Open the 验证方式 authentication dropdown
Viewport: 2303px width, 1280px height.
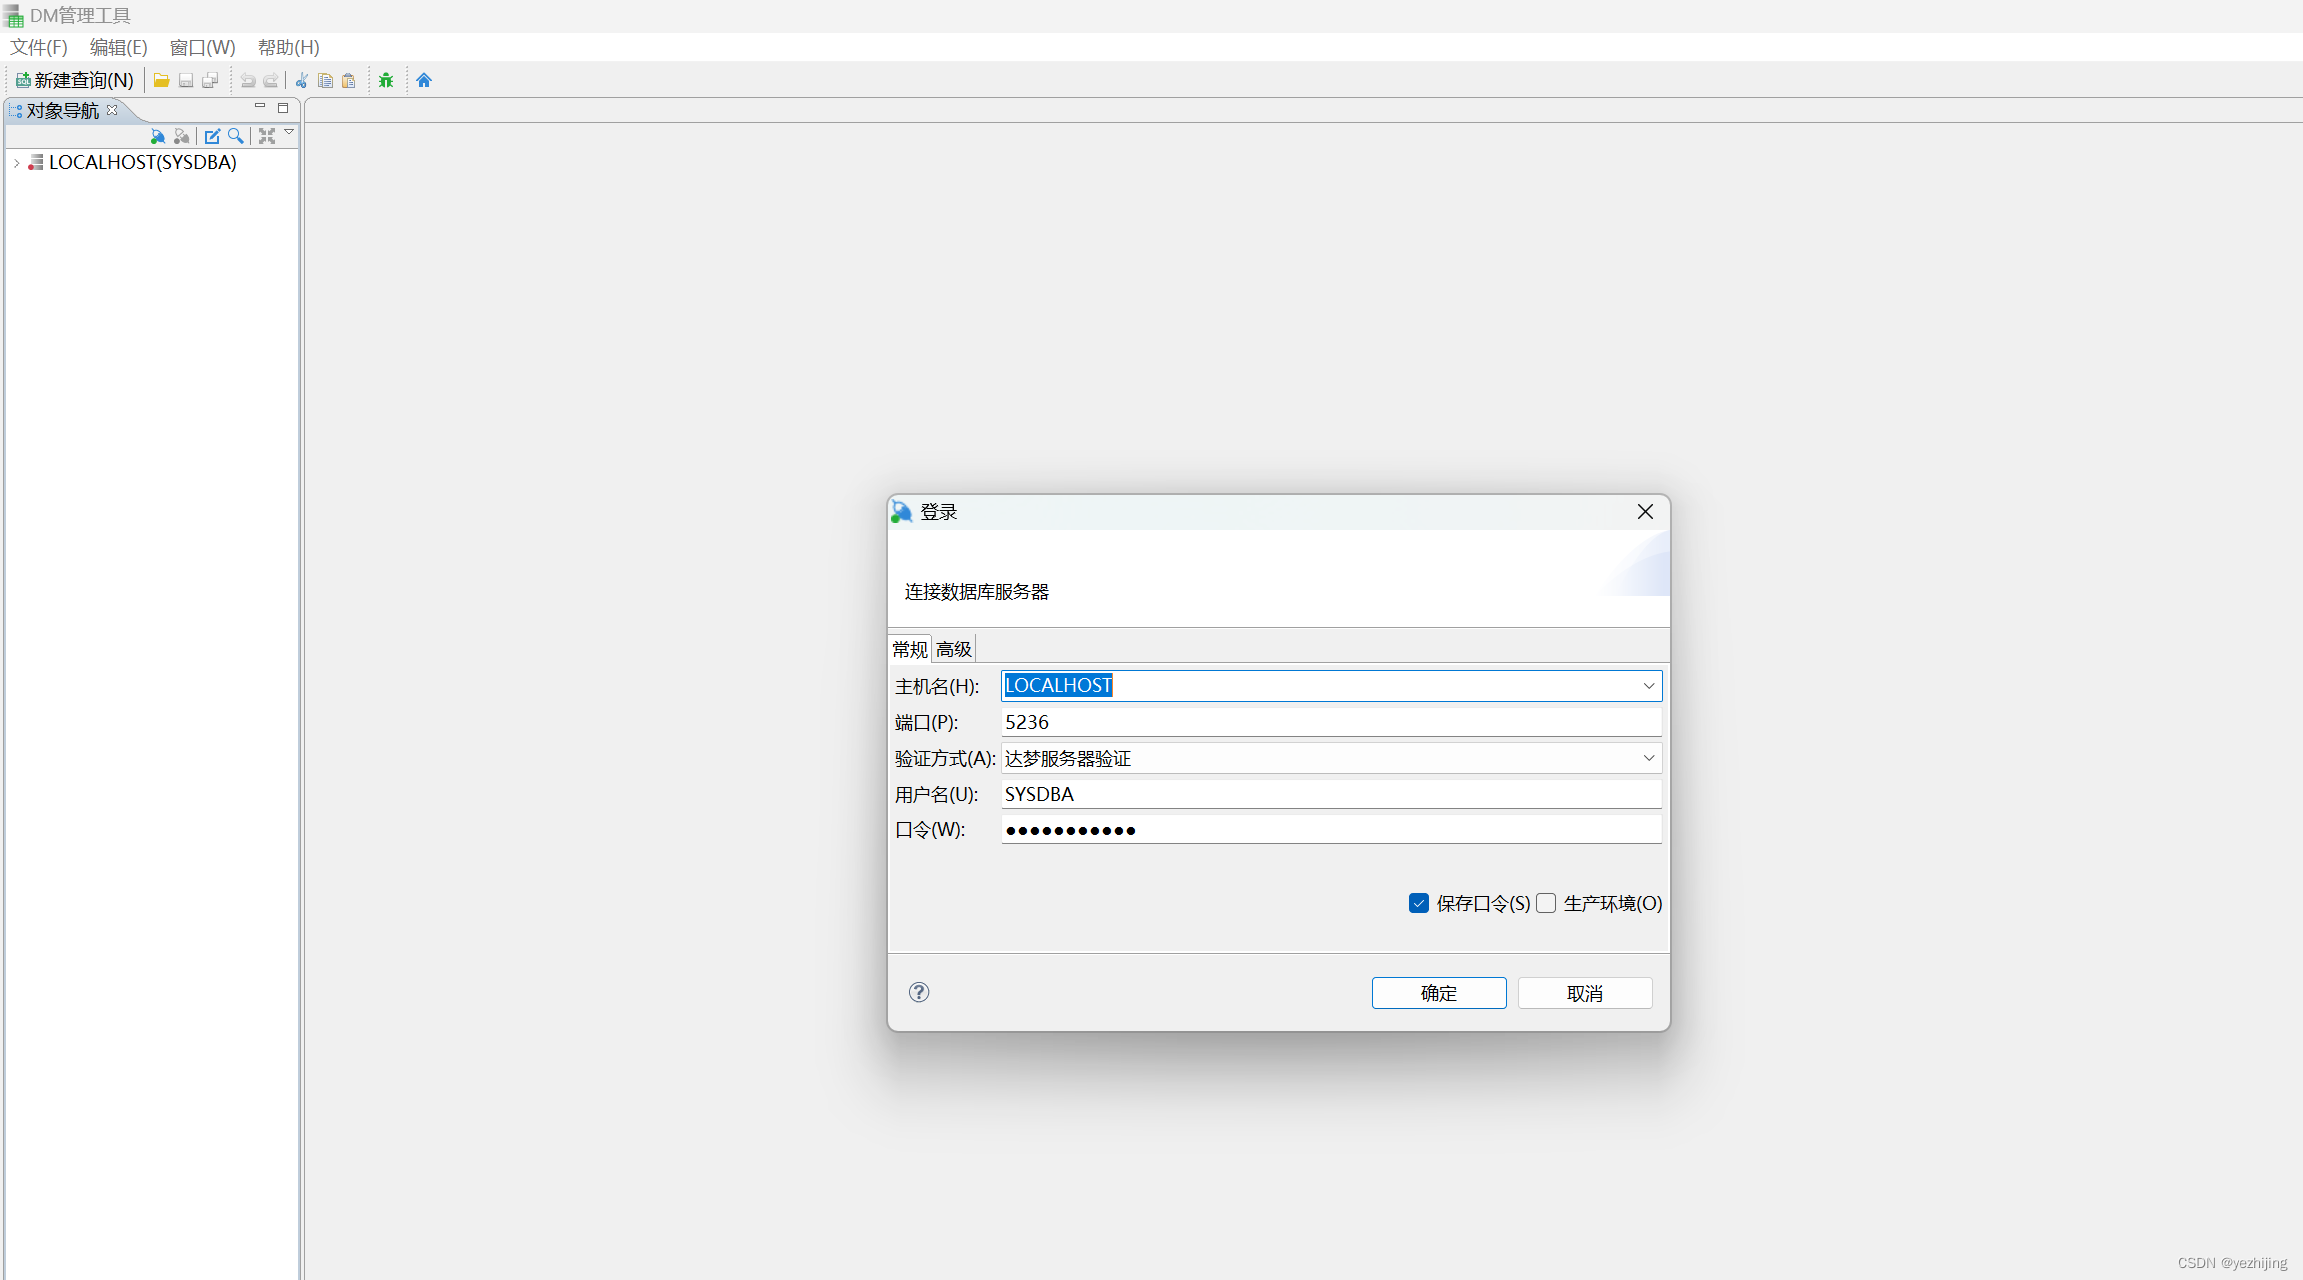click(1648, 758)
